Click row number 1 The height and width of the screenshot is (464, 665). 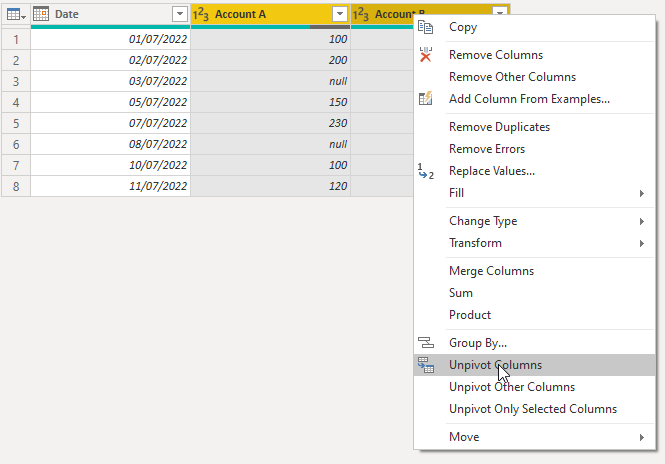click(16, 39)
